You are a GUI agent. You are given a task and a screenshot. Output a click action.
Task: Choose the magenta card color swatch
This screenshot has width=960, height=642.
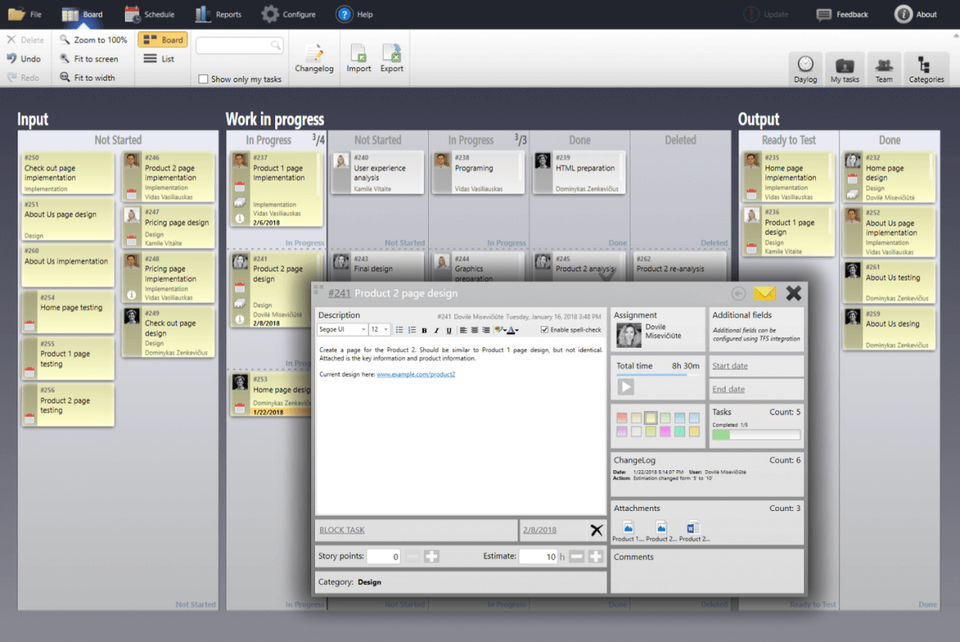[x=665, y=431]
